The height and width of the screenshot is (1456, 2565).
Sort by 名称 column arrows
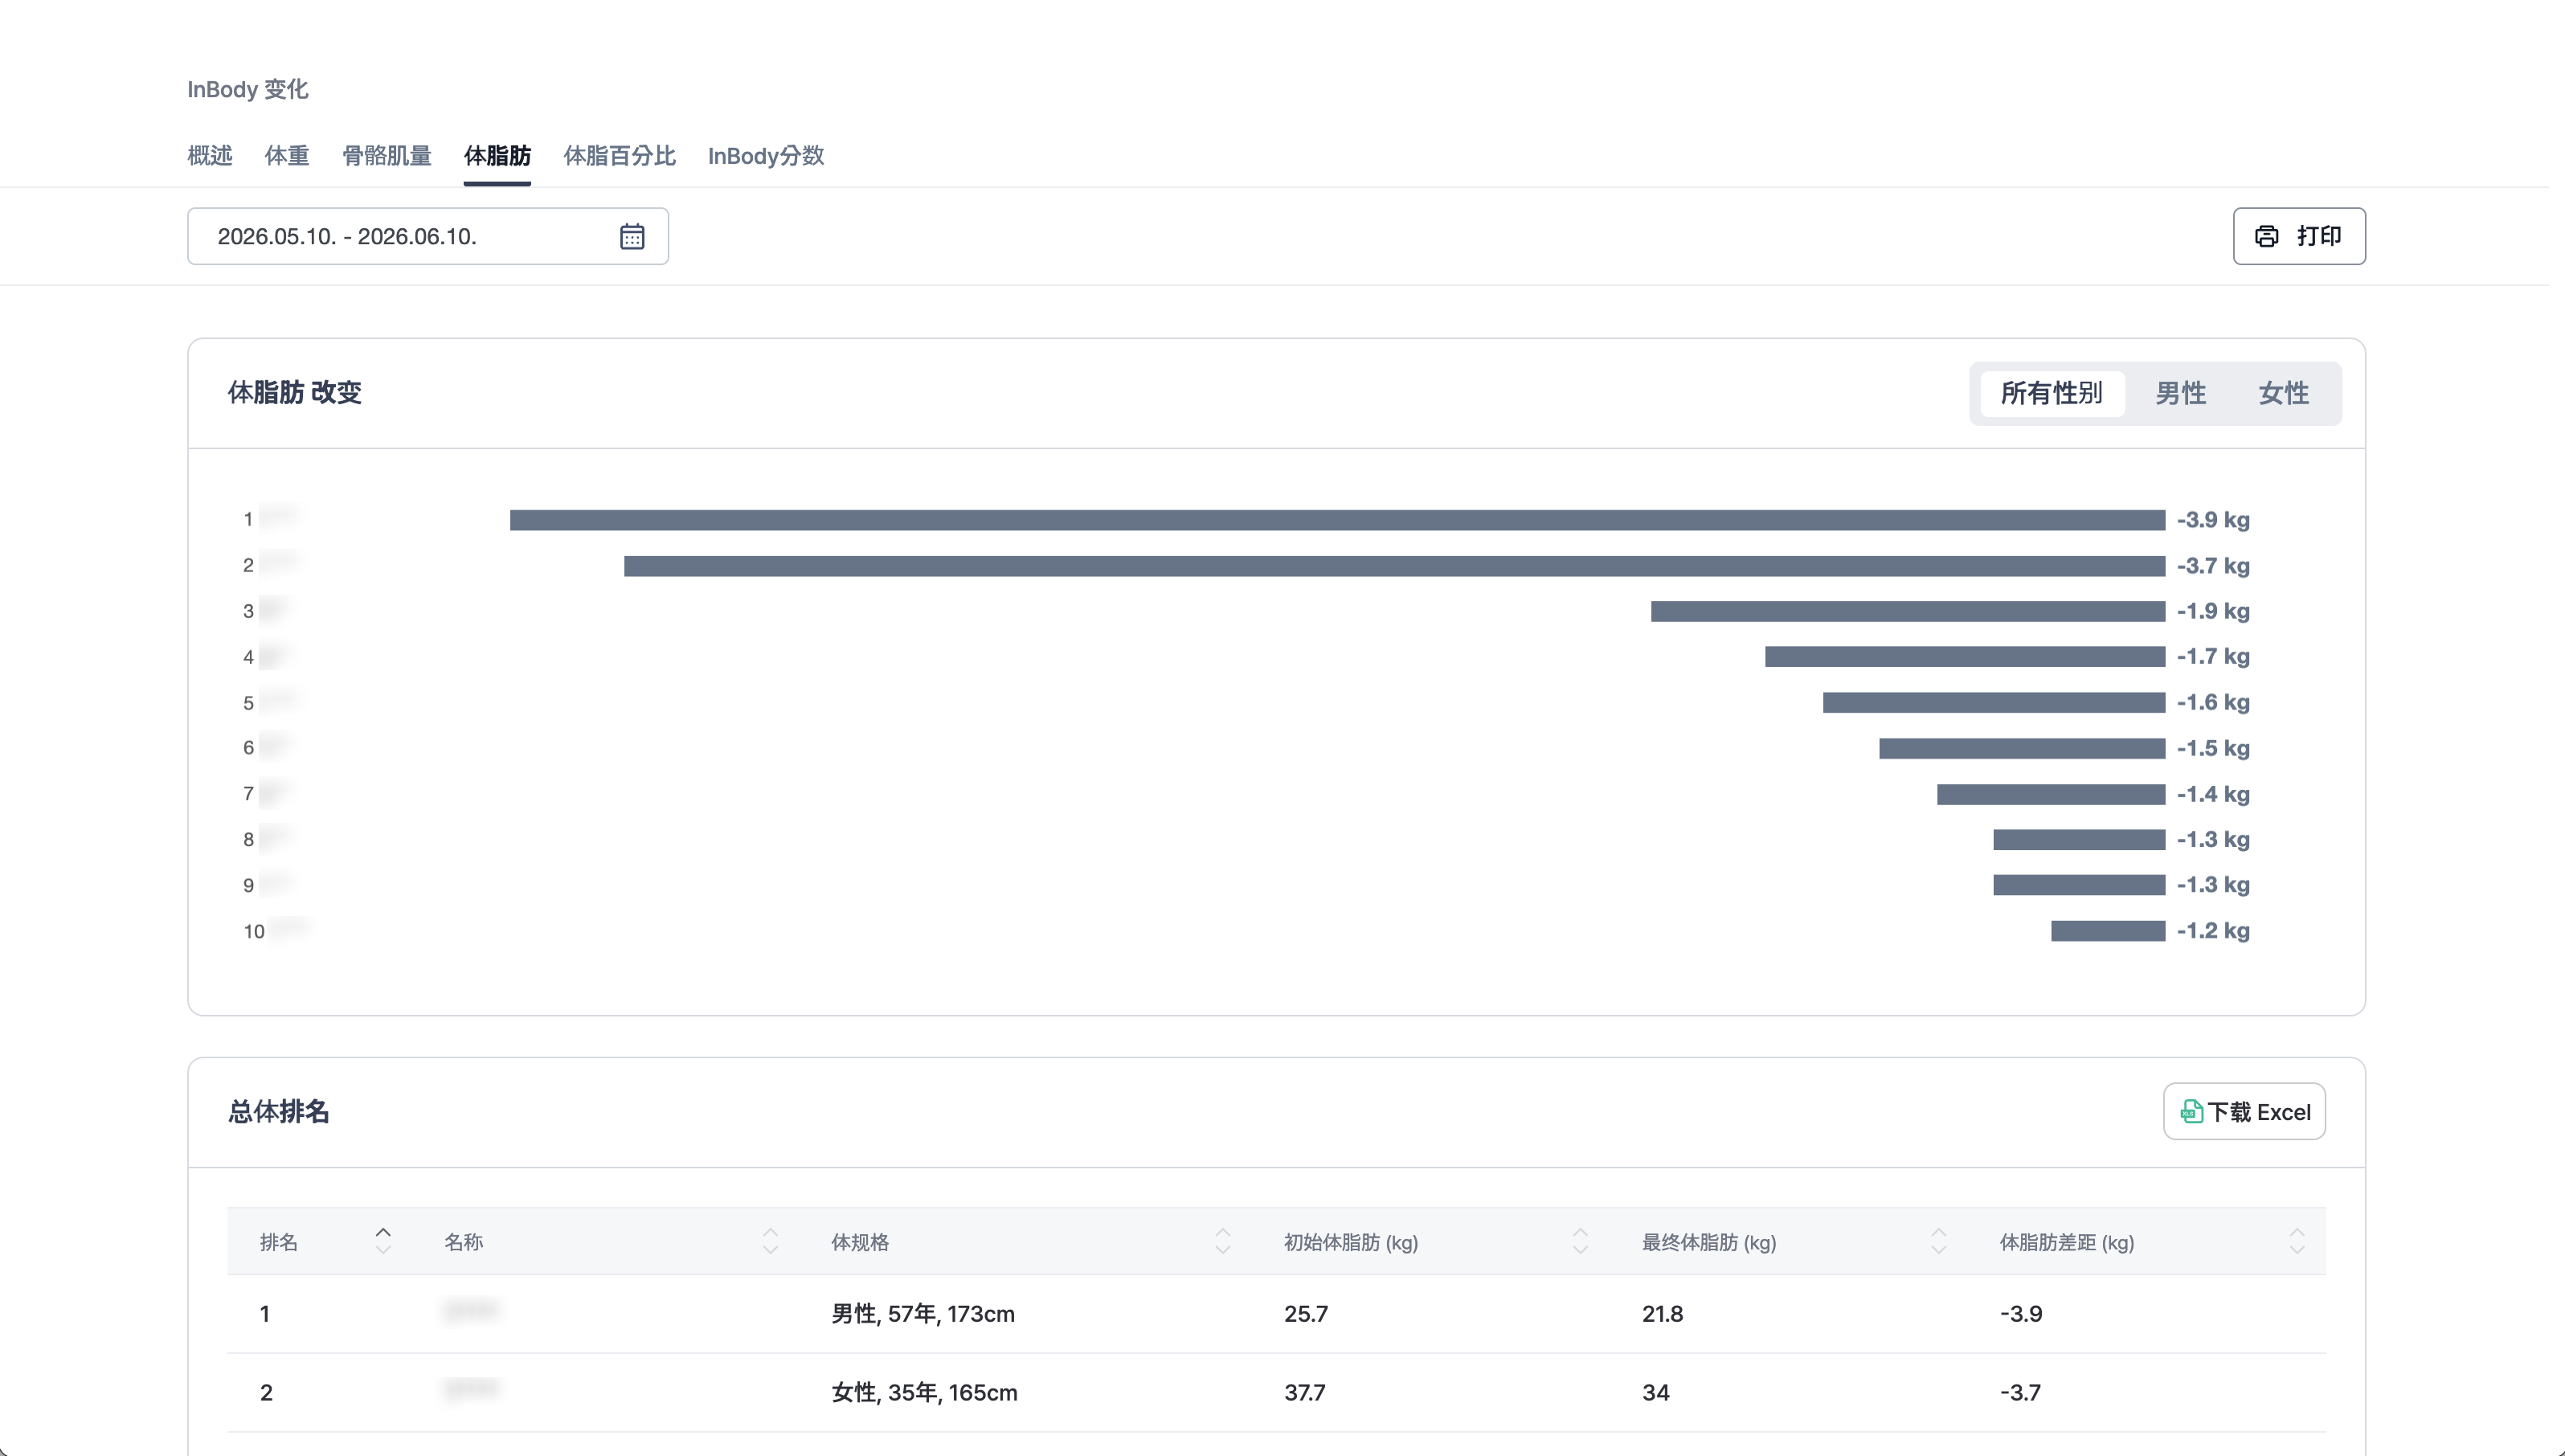pyautogui.click(x=770, y=1241)
